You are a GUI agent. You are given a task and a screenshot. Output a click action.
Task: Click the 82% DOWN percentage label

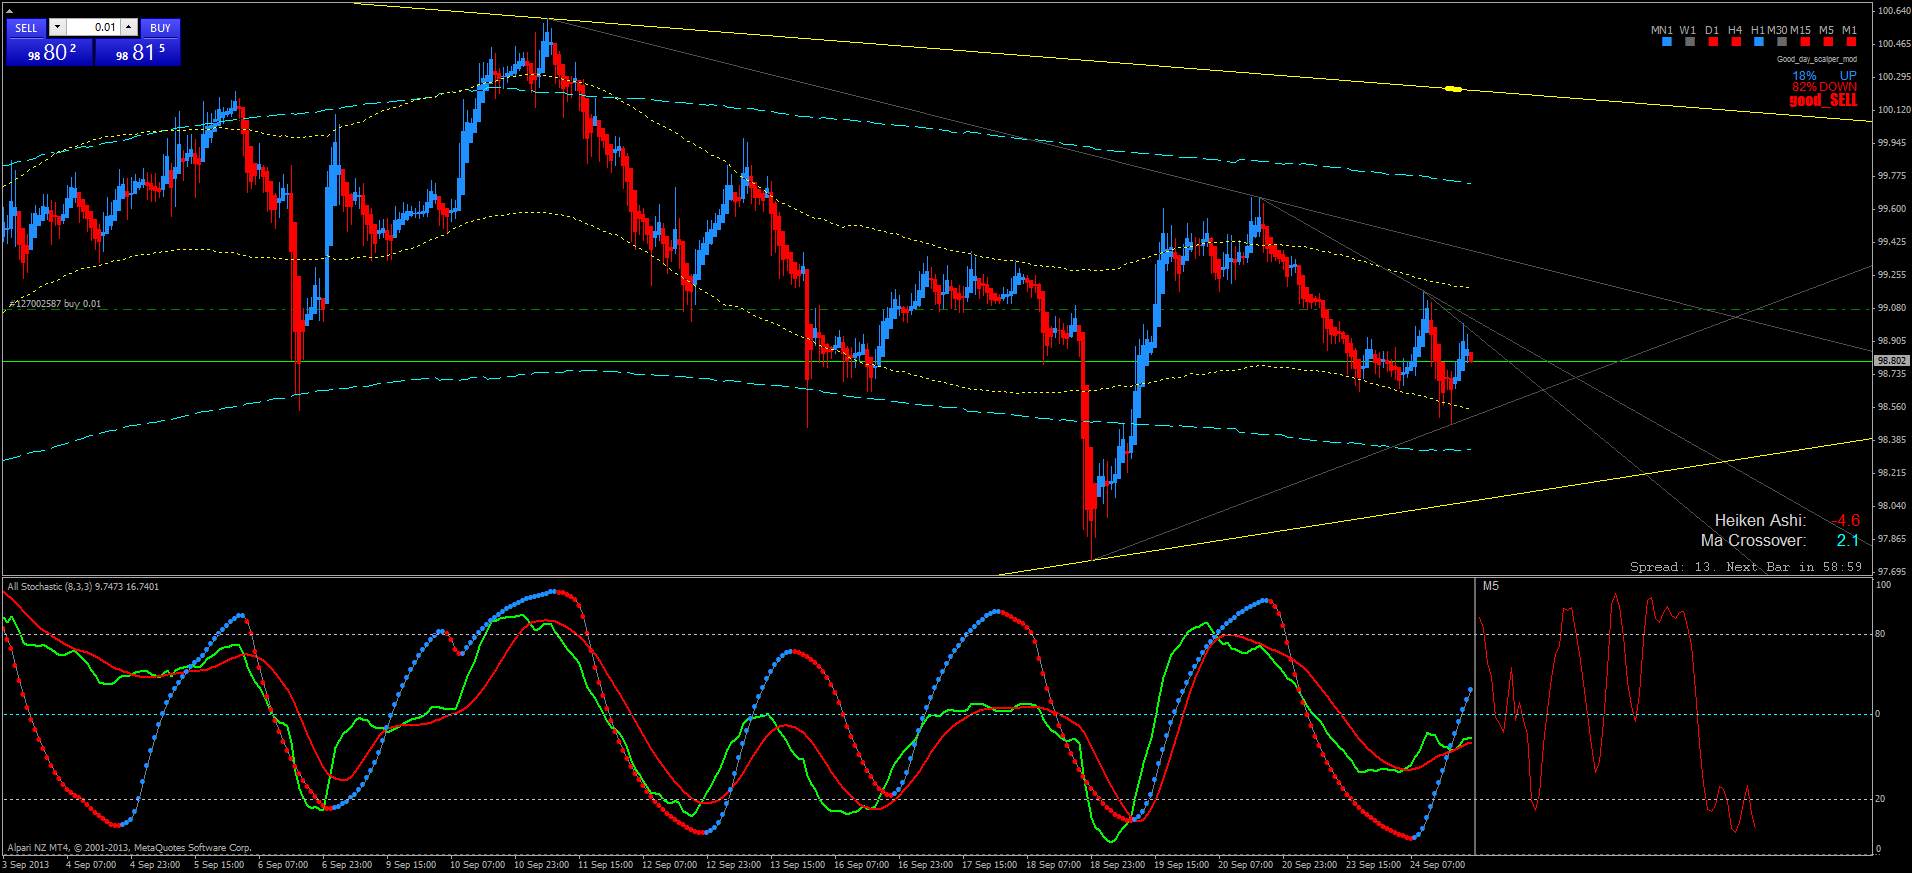point(1824,87)
